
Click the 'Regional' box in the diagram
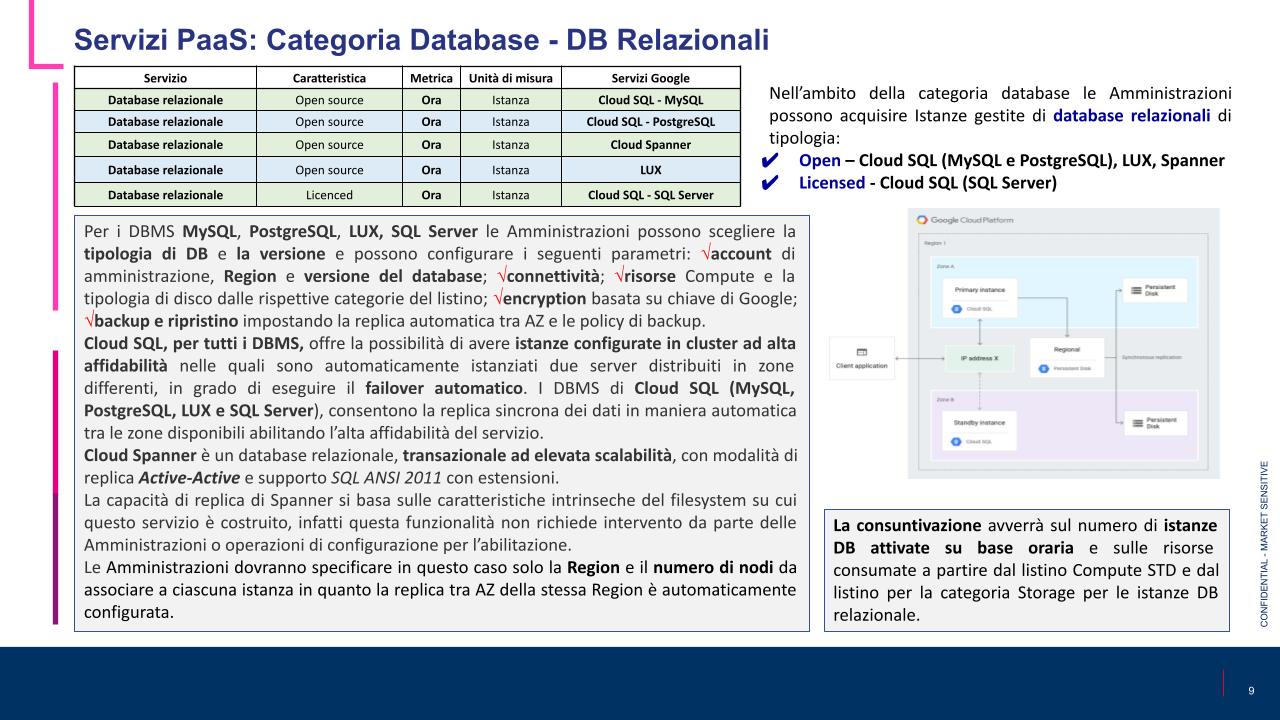pyautogui.click(x=1066, y=359)
